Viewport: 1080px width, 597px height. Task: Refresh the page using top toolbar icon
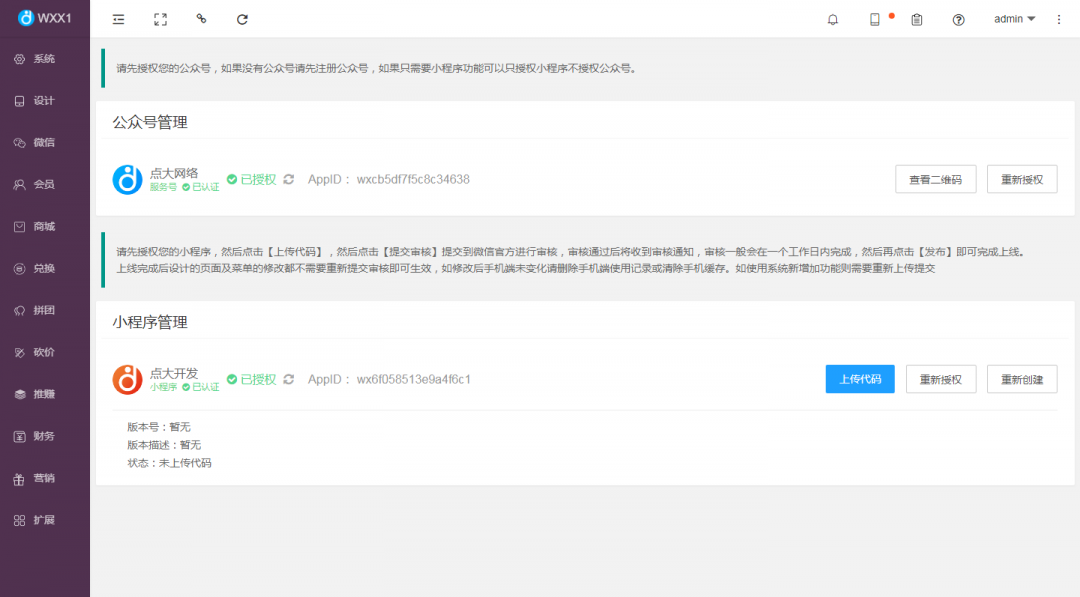click(x=242, y=19)
